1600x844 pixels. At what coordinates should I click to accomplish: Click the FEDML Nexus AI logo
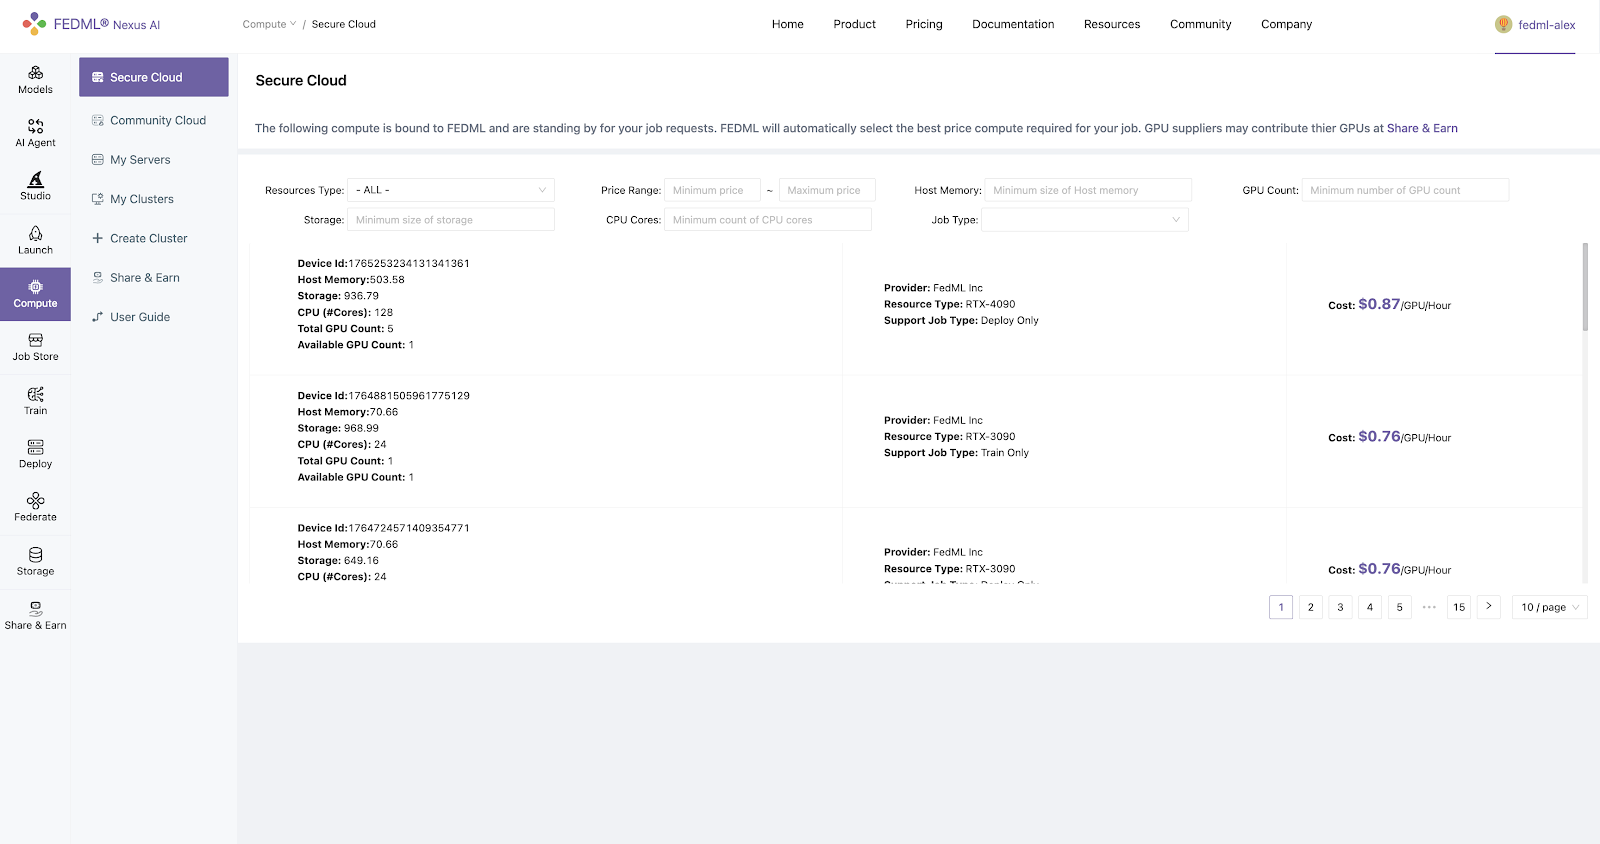click(91, 24)
